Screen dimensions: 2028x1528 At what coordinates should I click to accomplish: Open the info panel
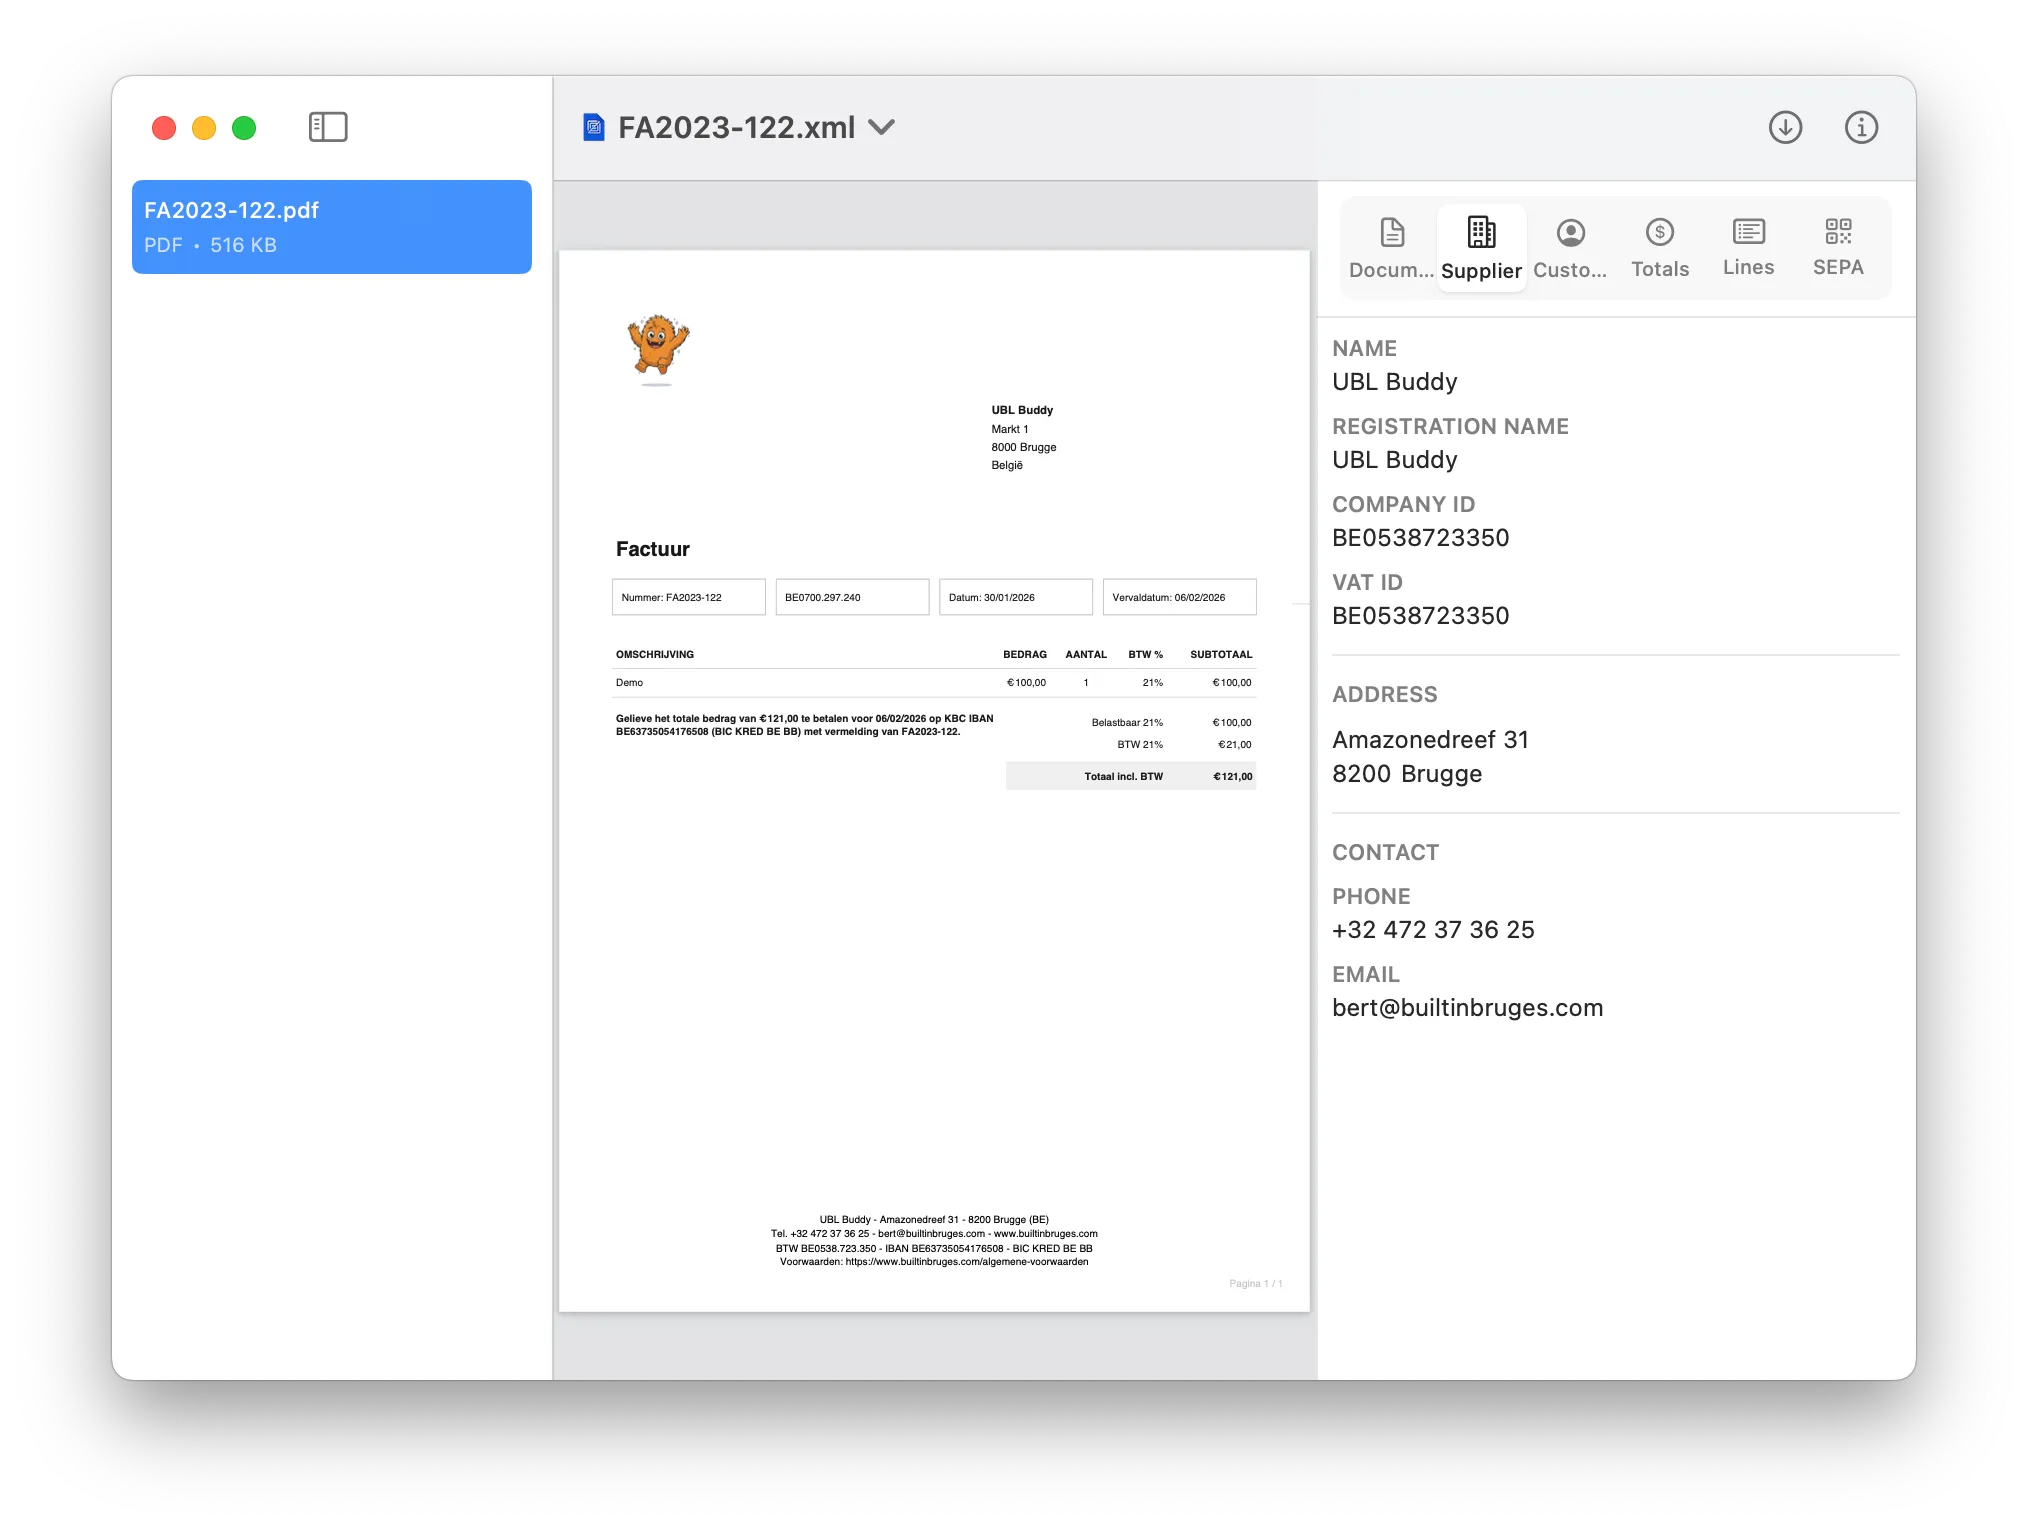click(x=1861, y=127)
